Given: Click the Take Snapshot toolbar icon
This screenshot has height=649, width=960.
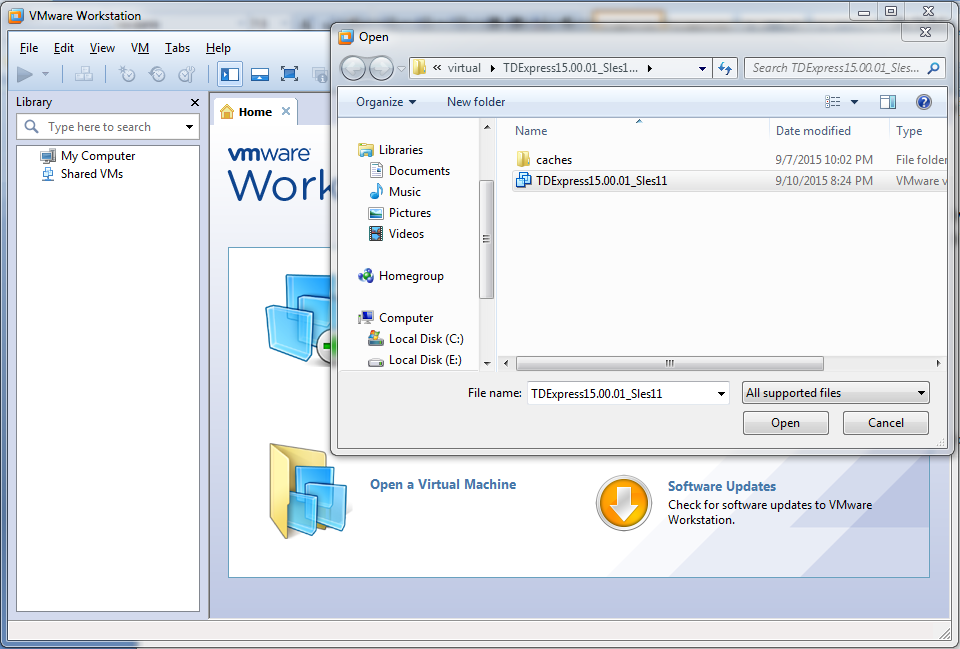Looking at the screenshot, I should coord(127,75).
